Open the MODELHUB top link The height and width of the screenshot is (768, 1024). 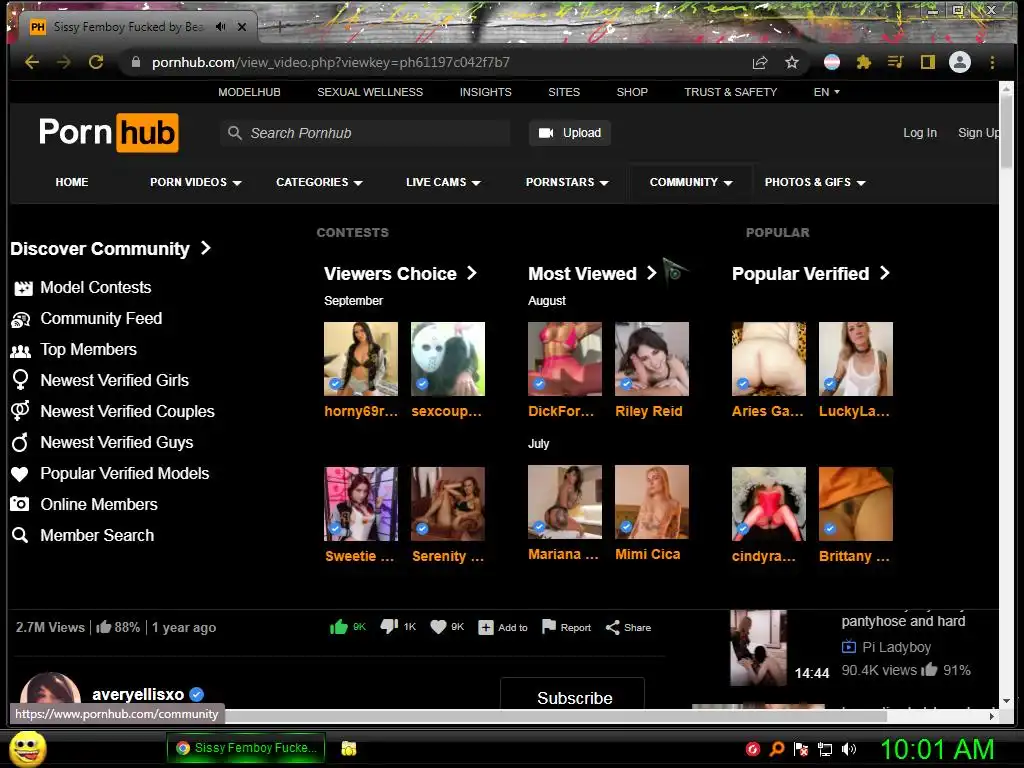tap(249, 92)
